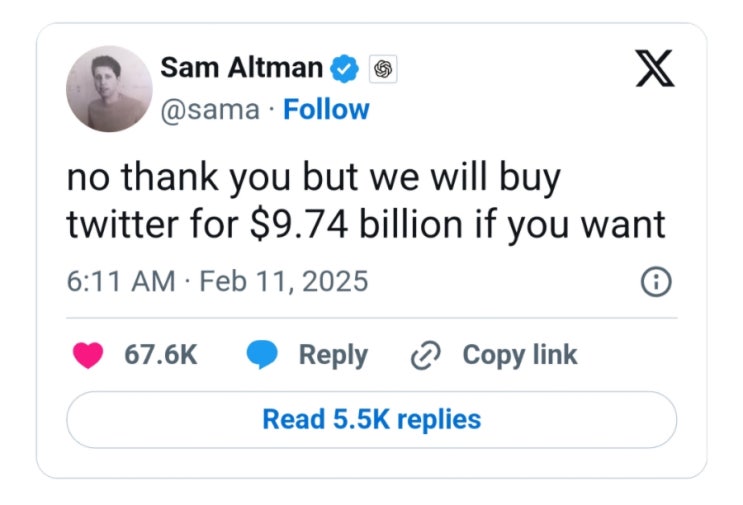Image resolution: width=743 pixels, height=505 pixels.
Task: Click the info circle icon beside the date
Action: (656, 282)
